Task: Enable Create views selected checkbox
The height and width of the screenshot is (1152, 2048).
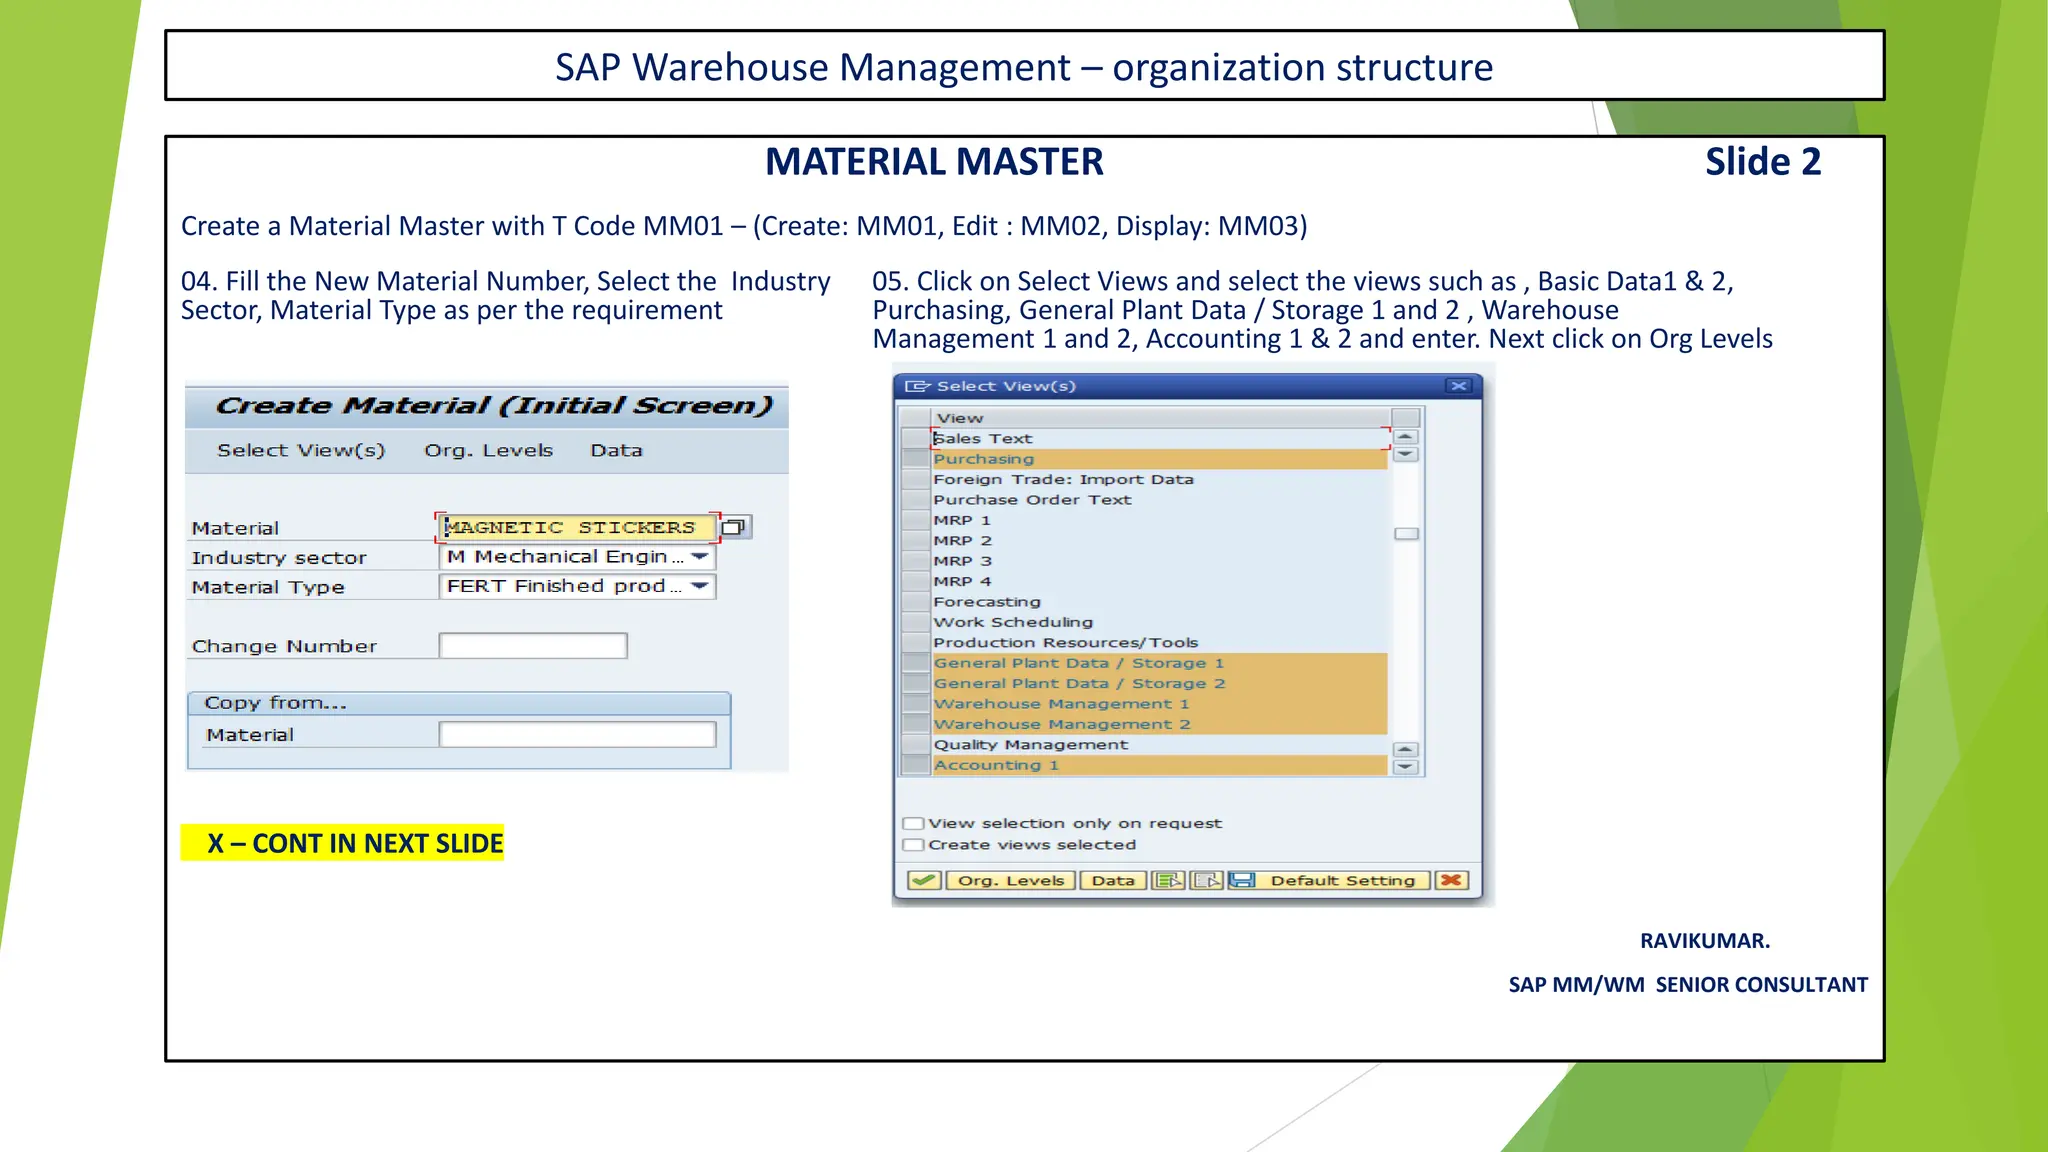Action: pos(912,844)
